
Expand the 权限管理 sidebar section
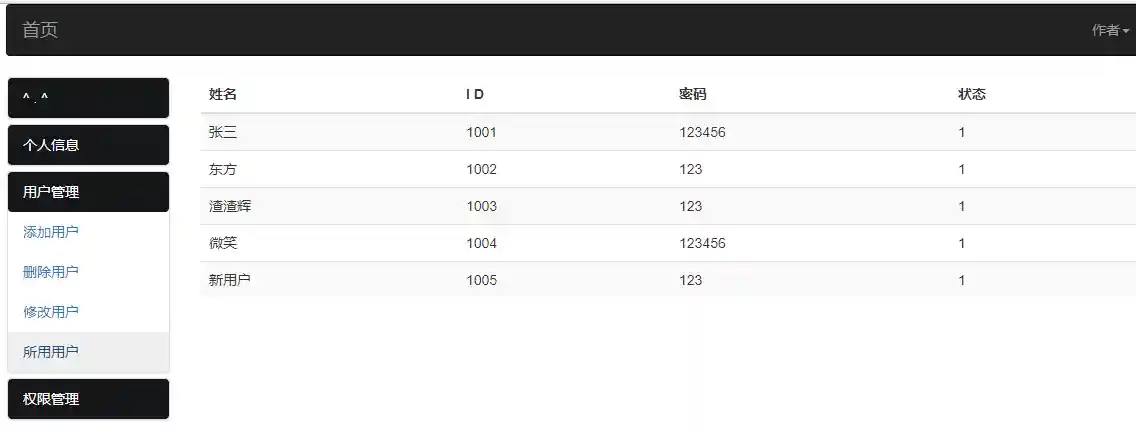[87, 399]
